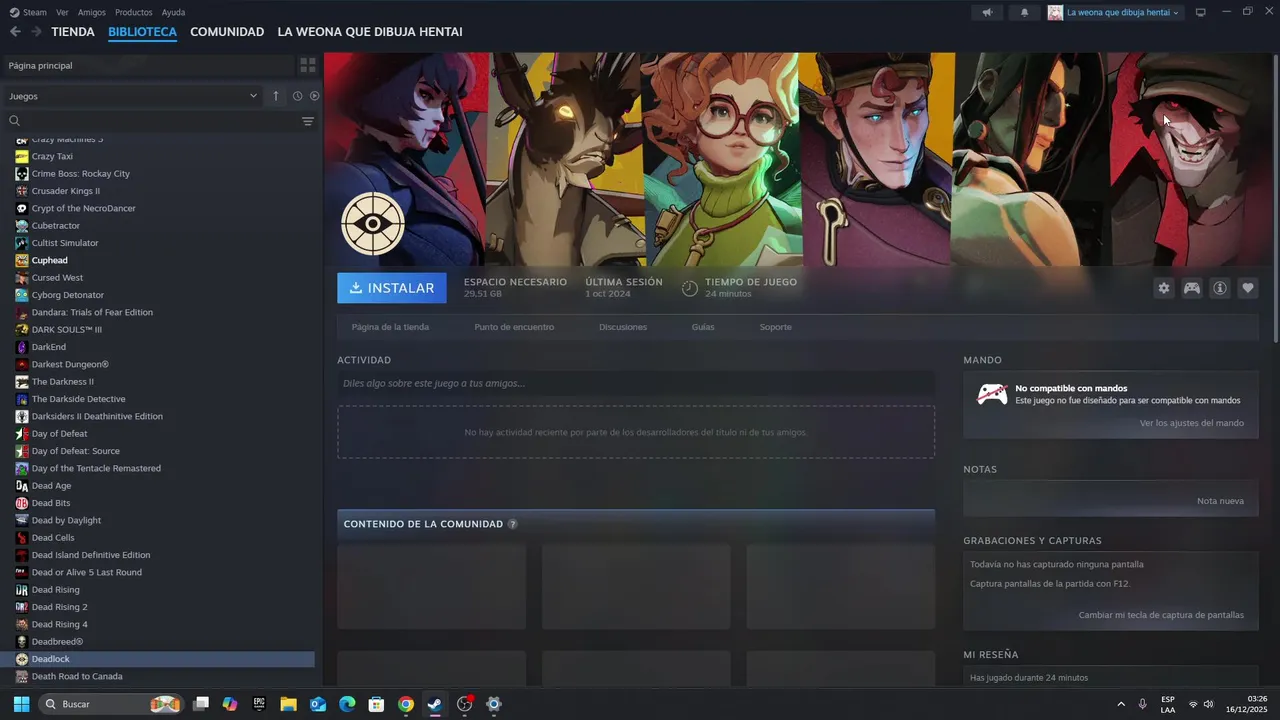Screen dimensions: 1280x720
Task: Select Dead by Daylight in game list
Action: tap(66, 520)
